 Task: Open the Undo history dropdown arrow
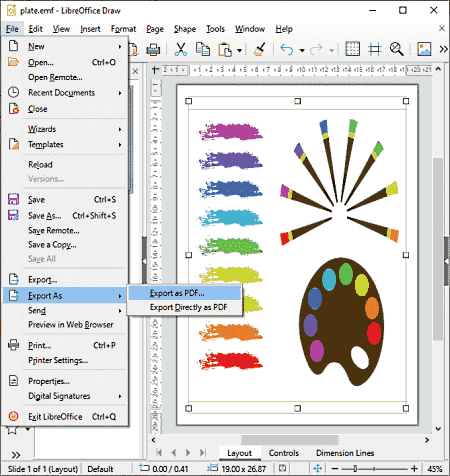point(302,51)
